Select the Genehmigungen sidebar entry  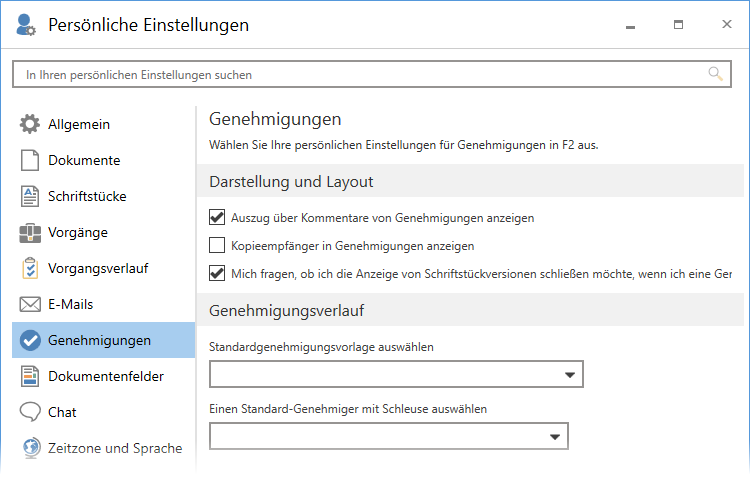point(103,340)
